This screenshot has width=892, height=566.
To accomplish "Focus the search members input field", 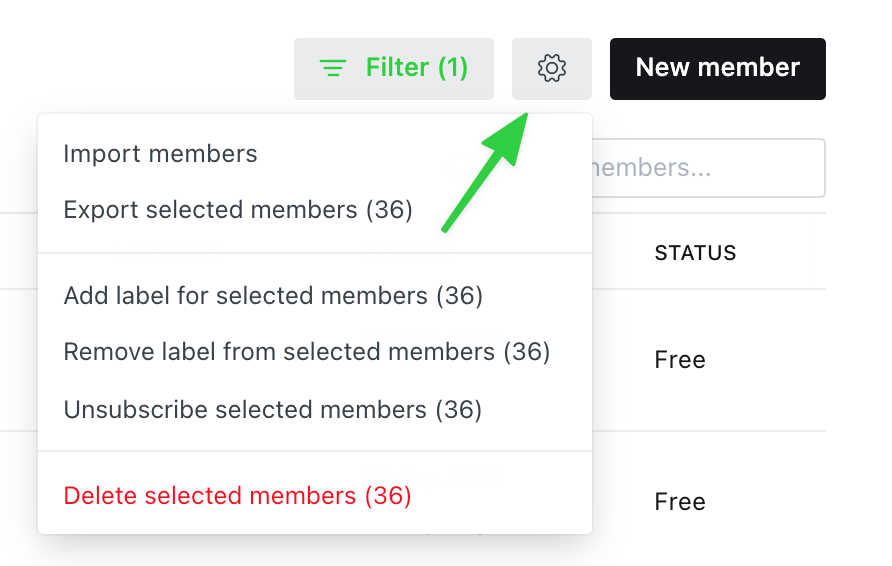I will click(x=708, y=168).
